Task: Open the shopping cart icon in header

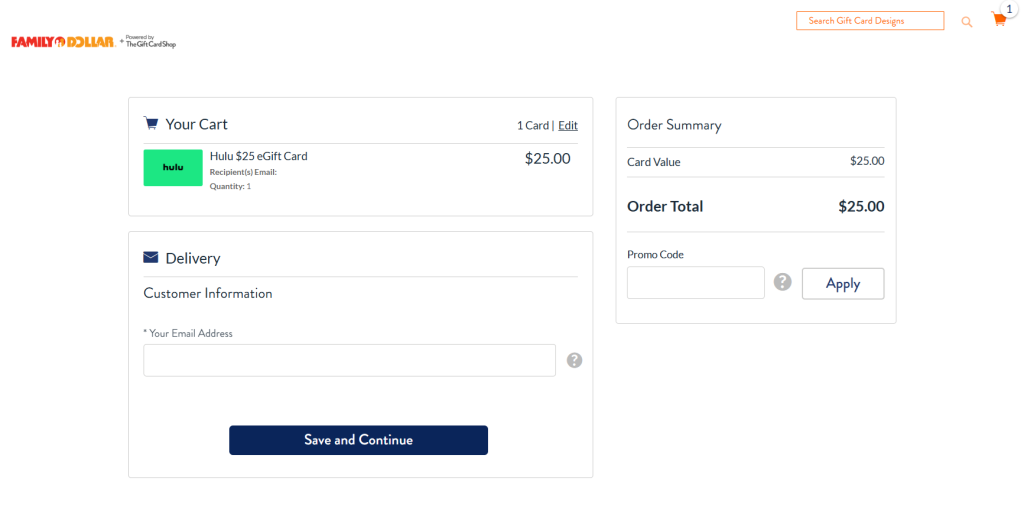Action: [997, 20]
